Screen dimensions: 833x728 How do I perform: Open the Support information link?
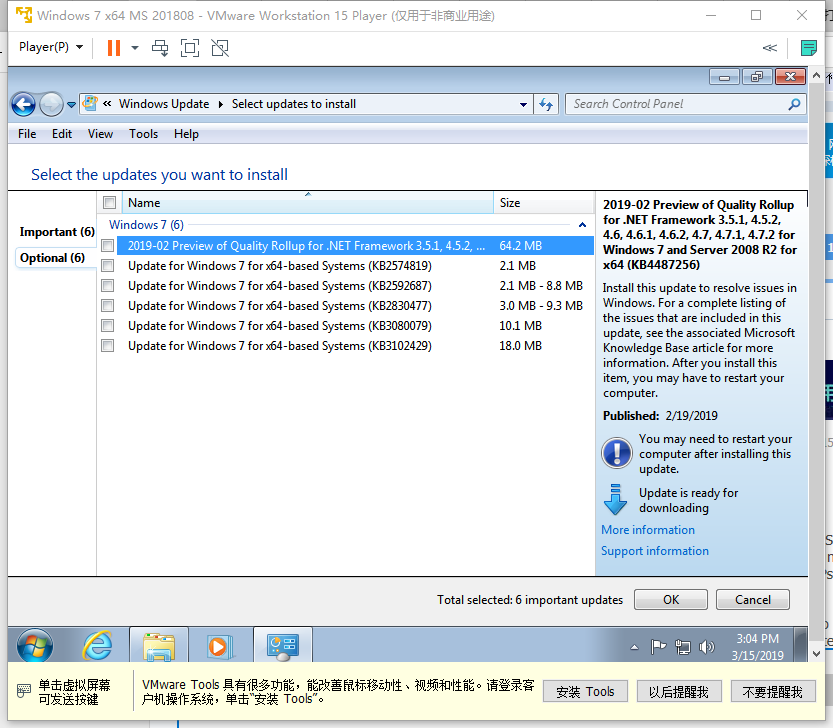pos(654,551)
